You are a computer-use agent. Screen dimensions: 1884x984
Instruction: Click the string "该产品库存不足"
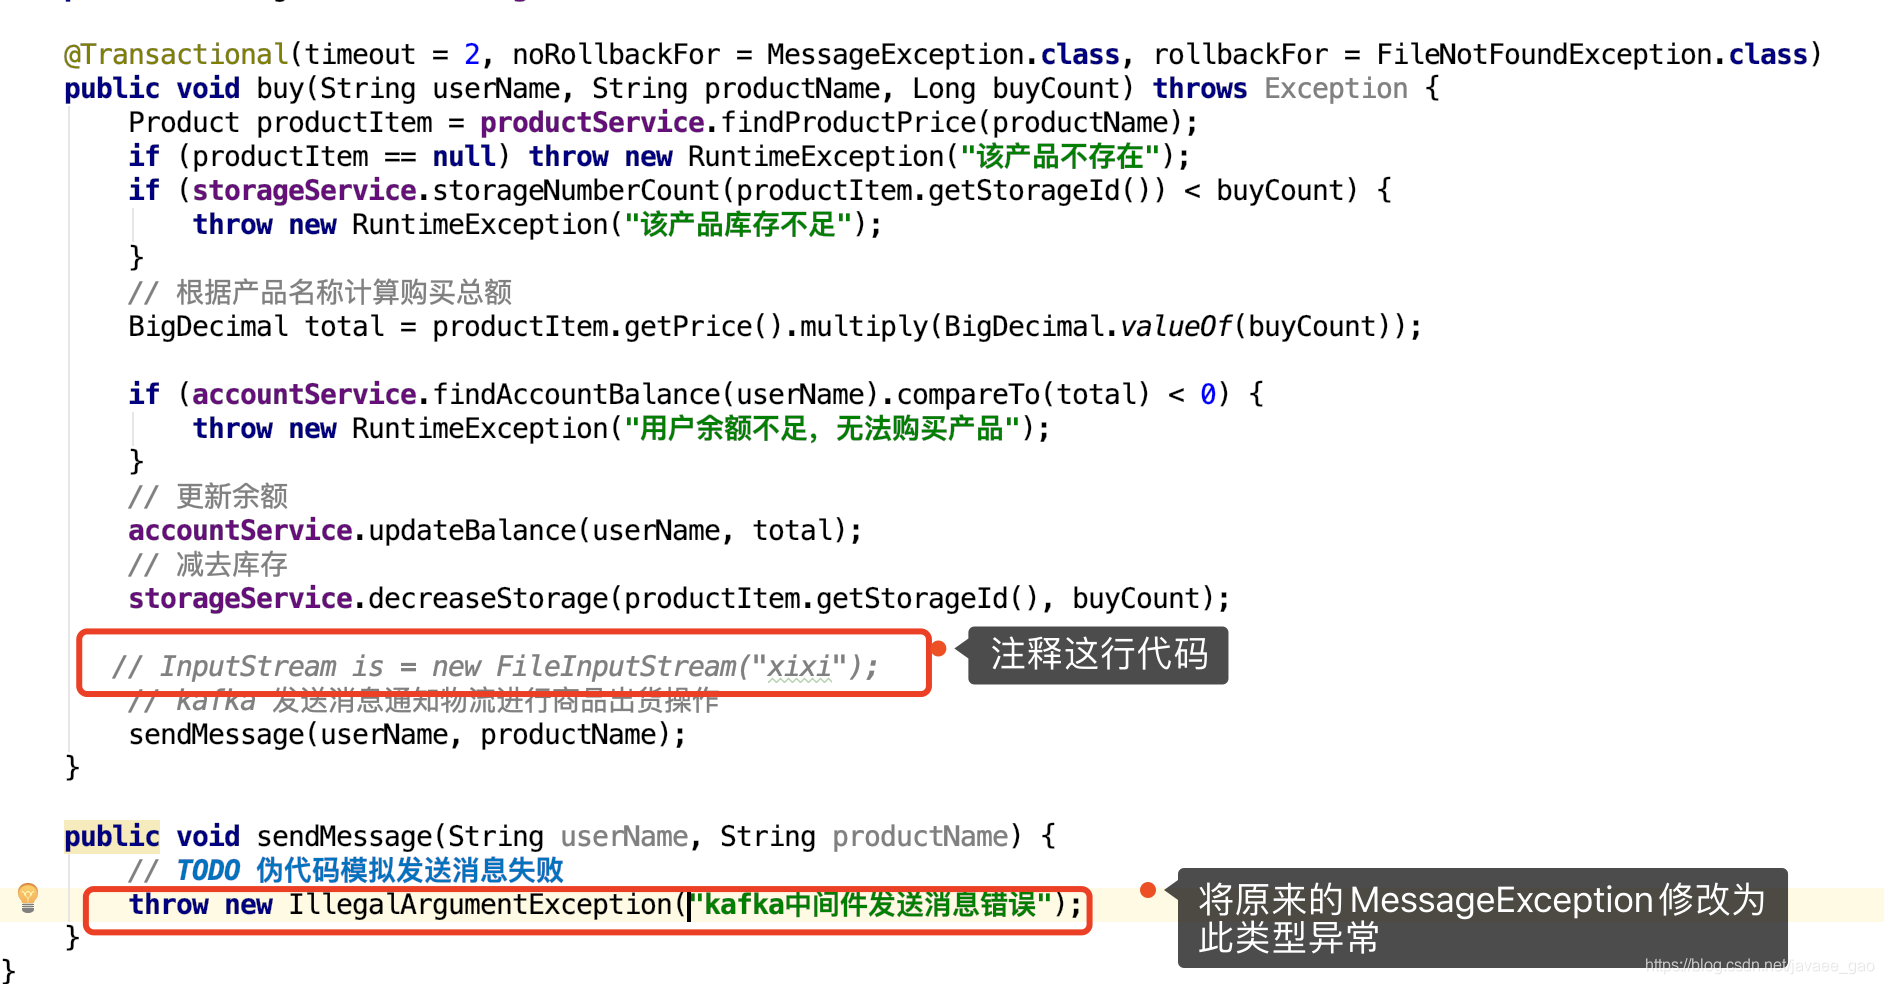[x=738, y=224]
